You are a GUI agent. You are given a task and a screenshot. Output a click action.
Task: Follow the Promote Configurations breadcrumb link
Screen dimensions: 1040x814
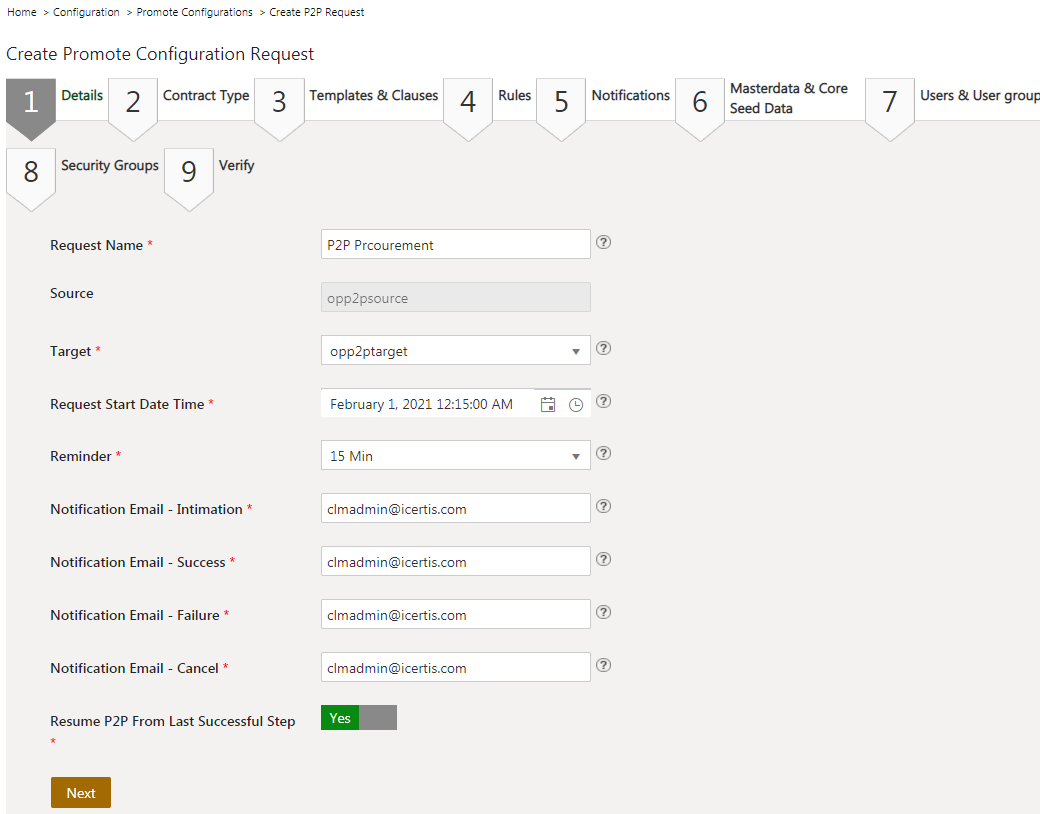pos(194,12)
